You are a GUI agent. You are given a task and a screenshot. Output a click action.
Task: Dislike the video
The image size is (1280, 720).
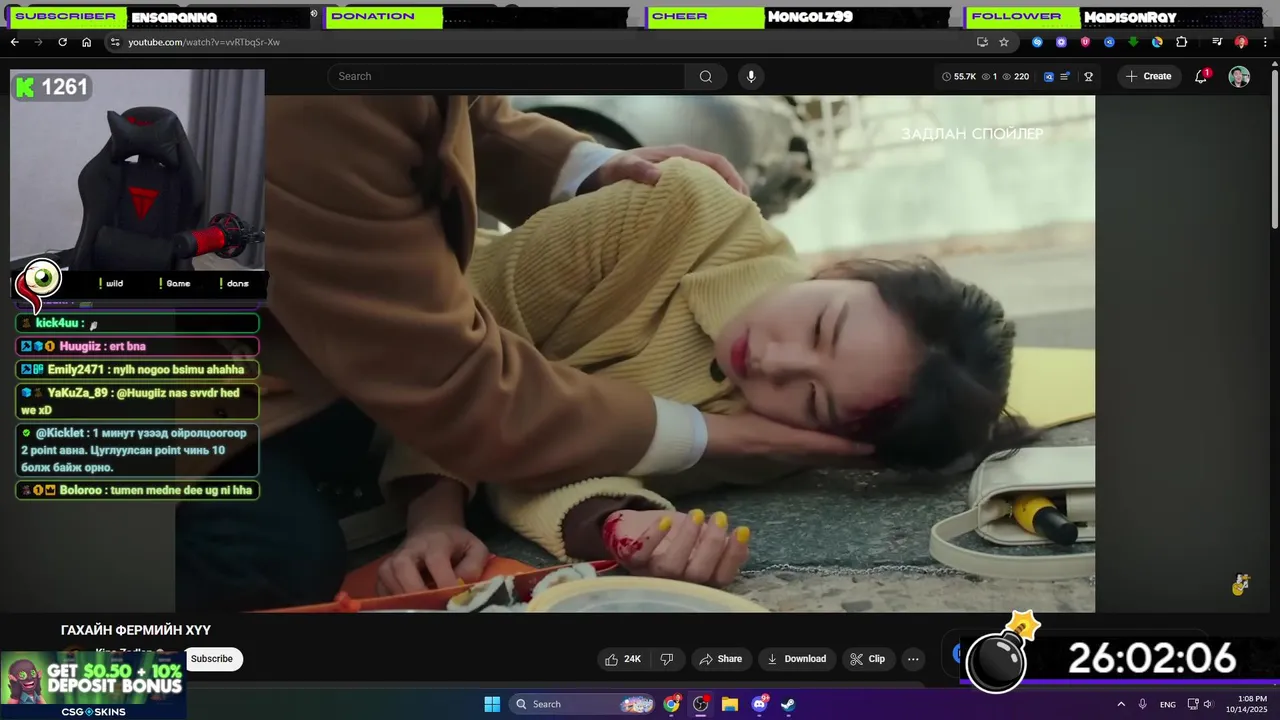tap(667, 659)
